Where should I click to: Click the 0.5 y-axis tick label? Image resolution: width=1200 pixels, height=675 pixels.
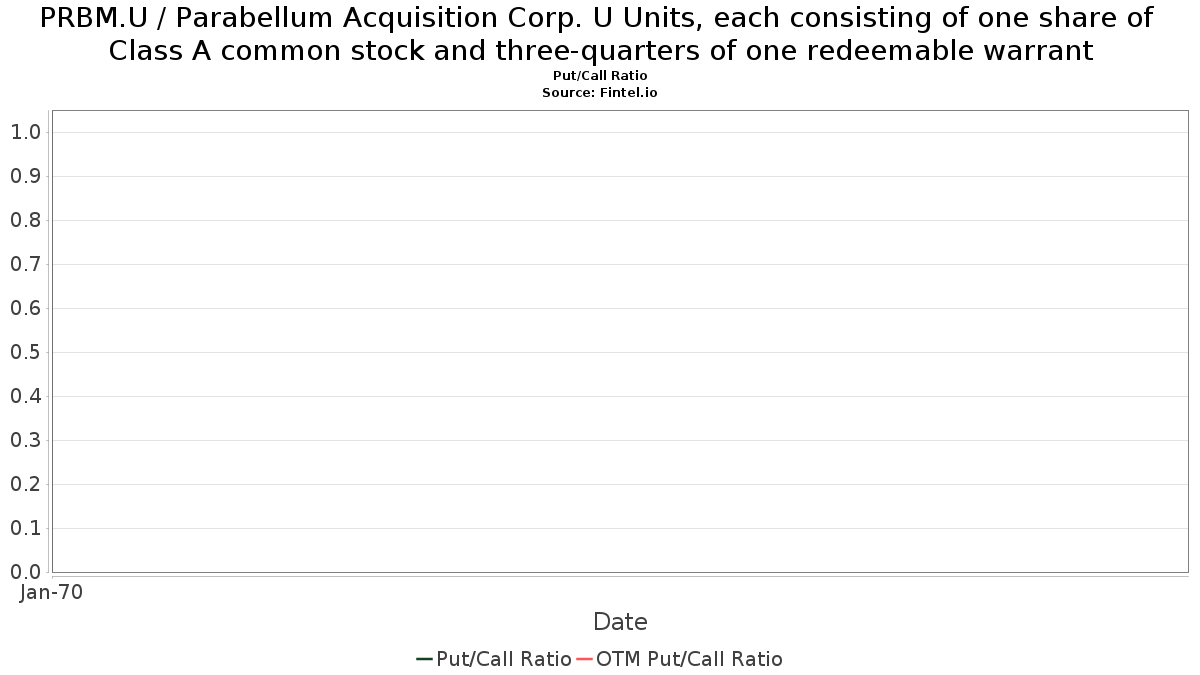pos(25,352)
